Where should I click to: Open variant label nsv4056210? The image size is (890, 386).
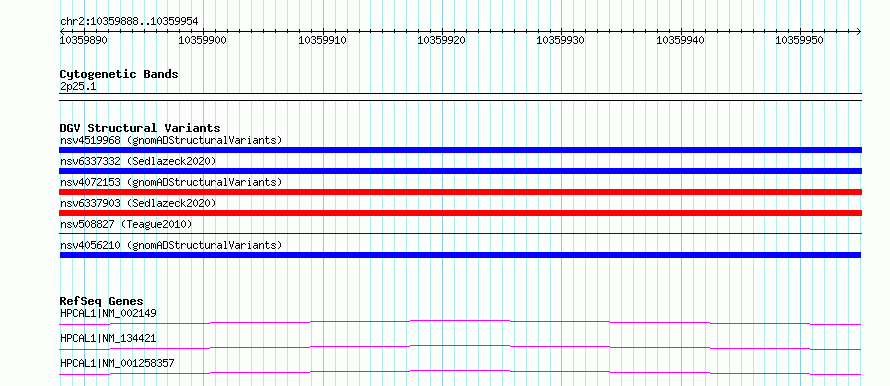coord(171,245)
